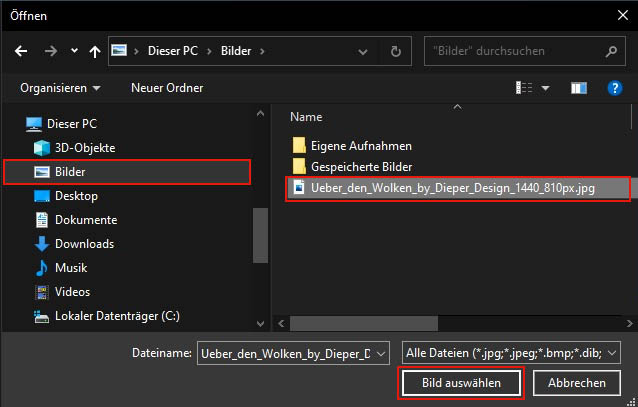The height and width of the screenshot is (407, 638).
Task: Click the search magnifier icon
Action: coord(611,50)
